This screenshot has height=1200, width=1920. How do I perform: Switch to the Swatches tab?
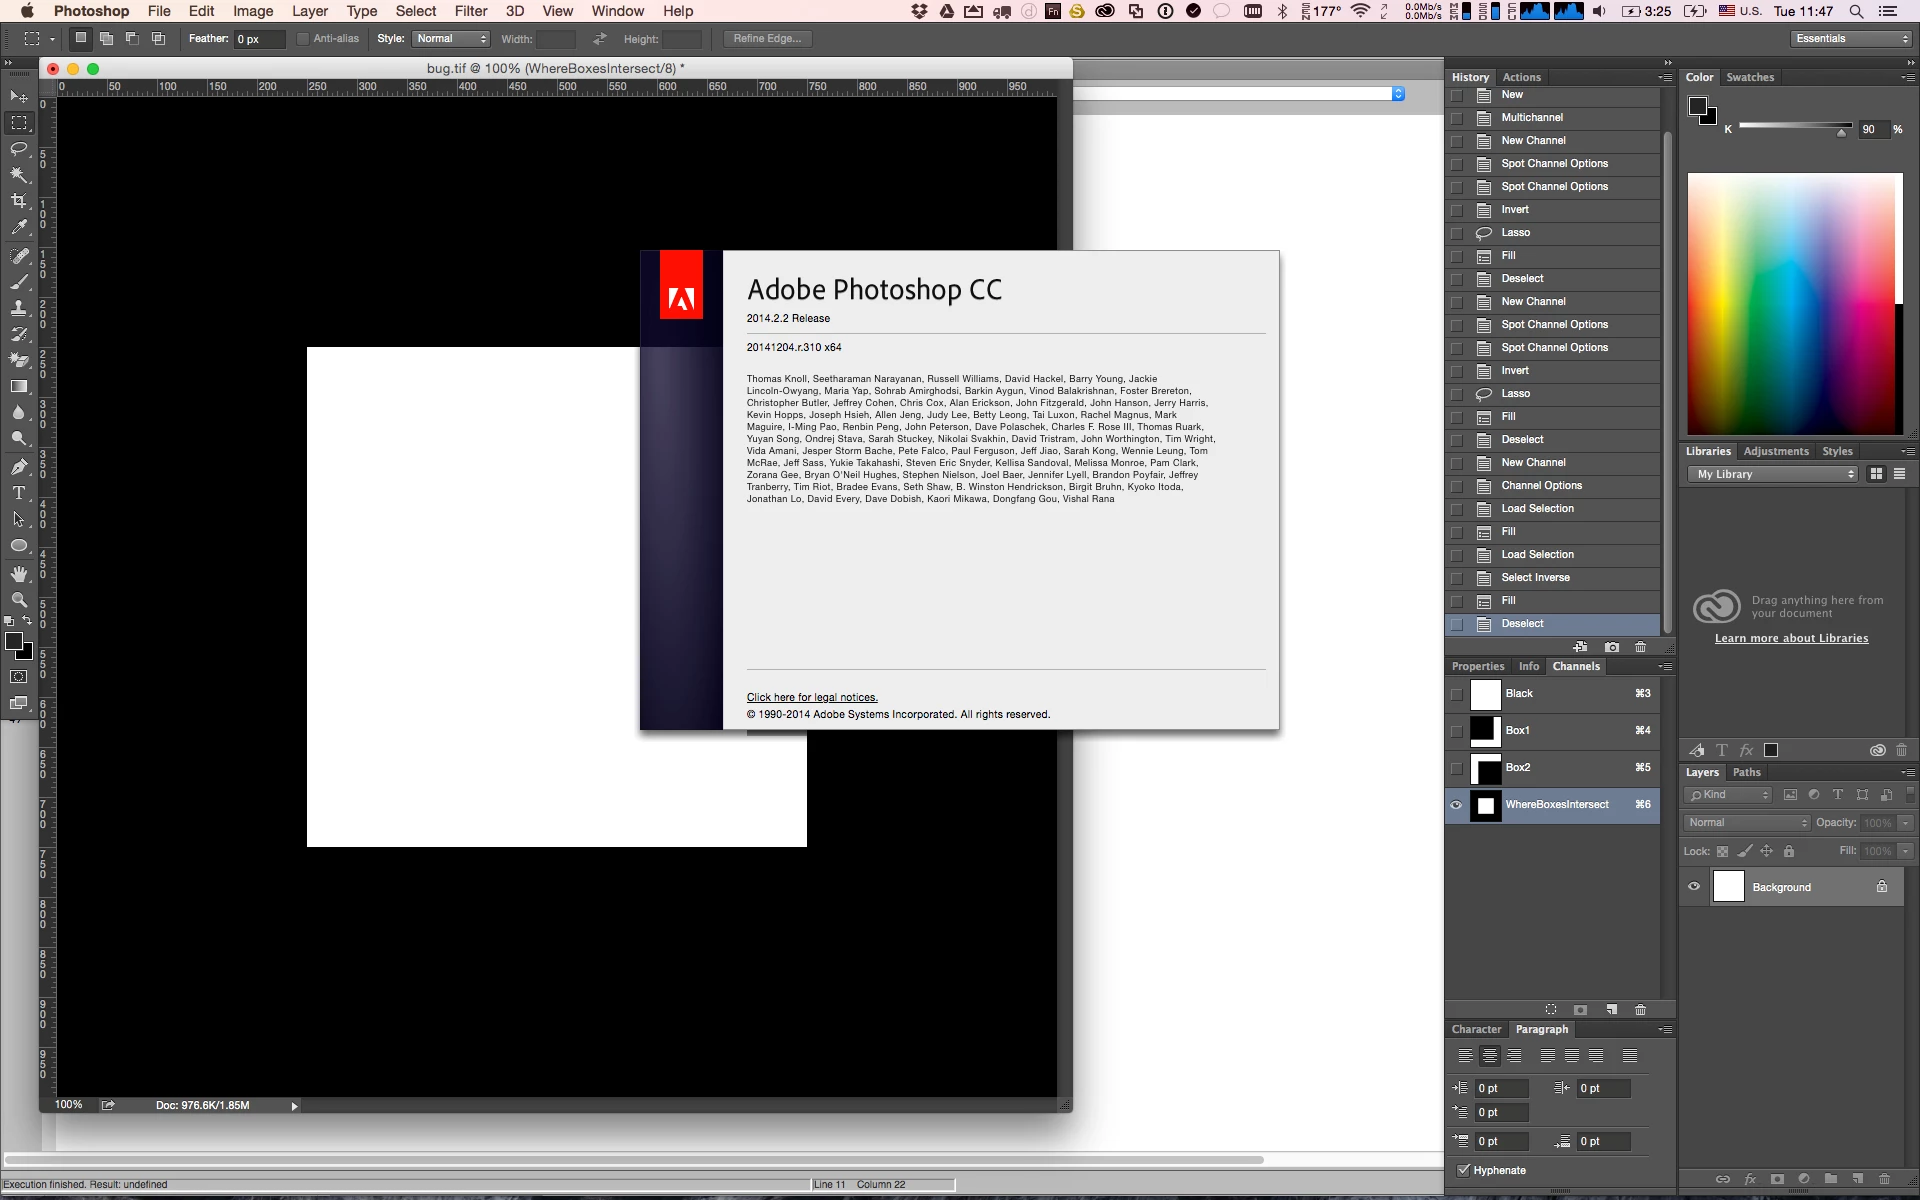tap(1750, 77)
